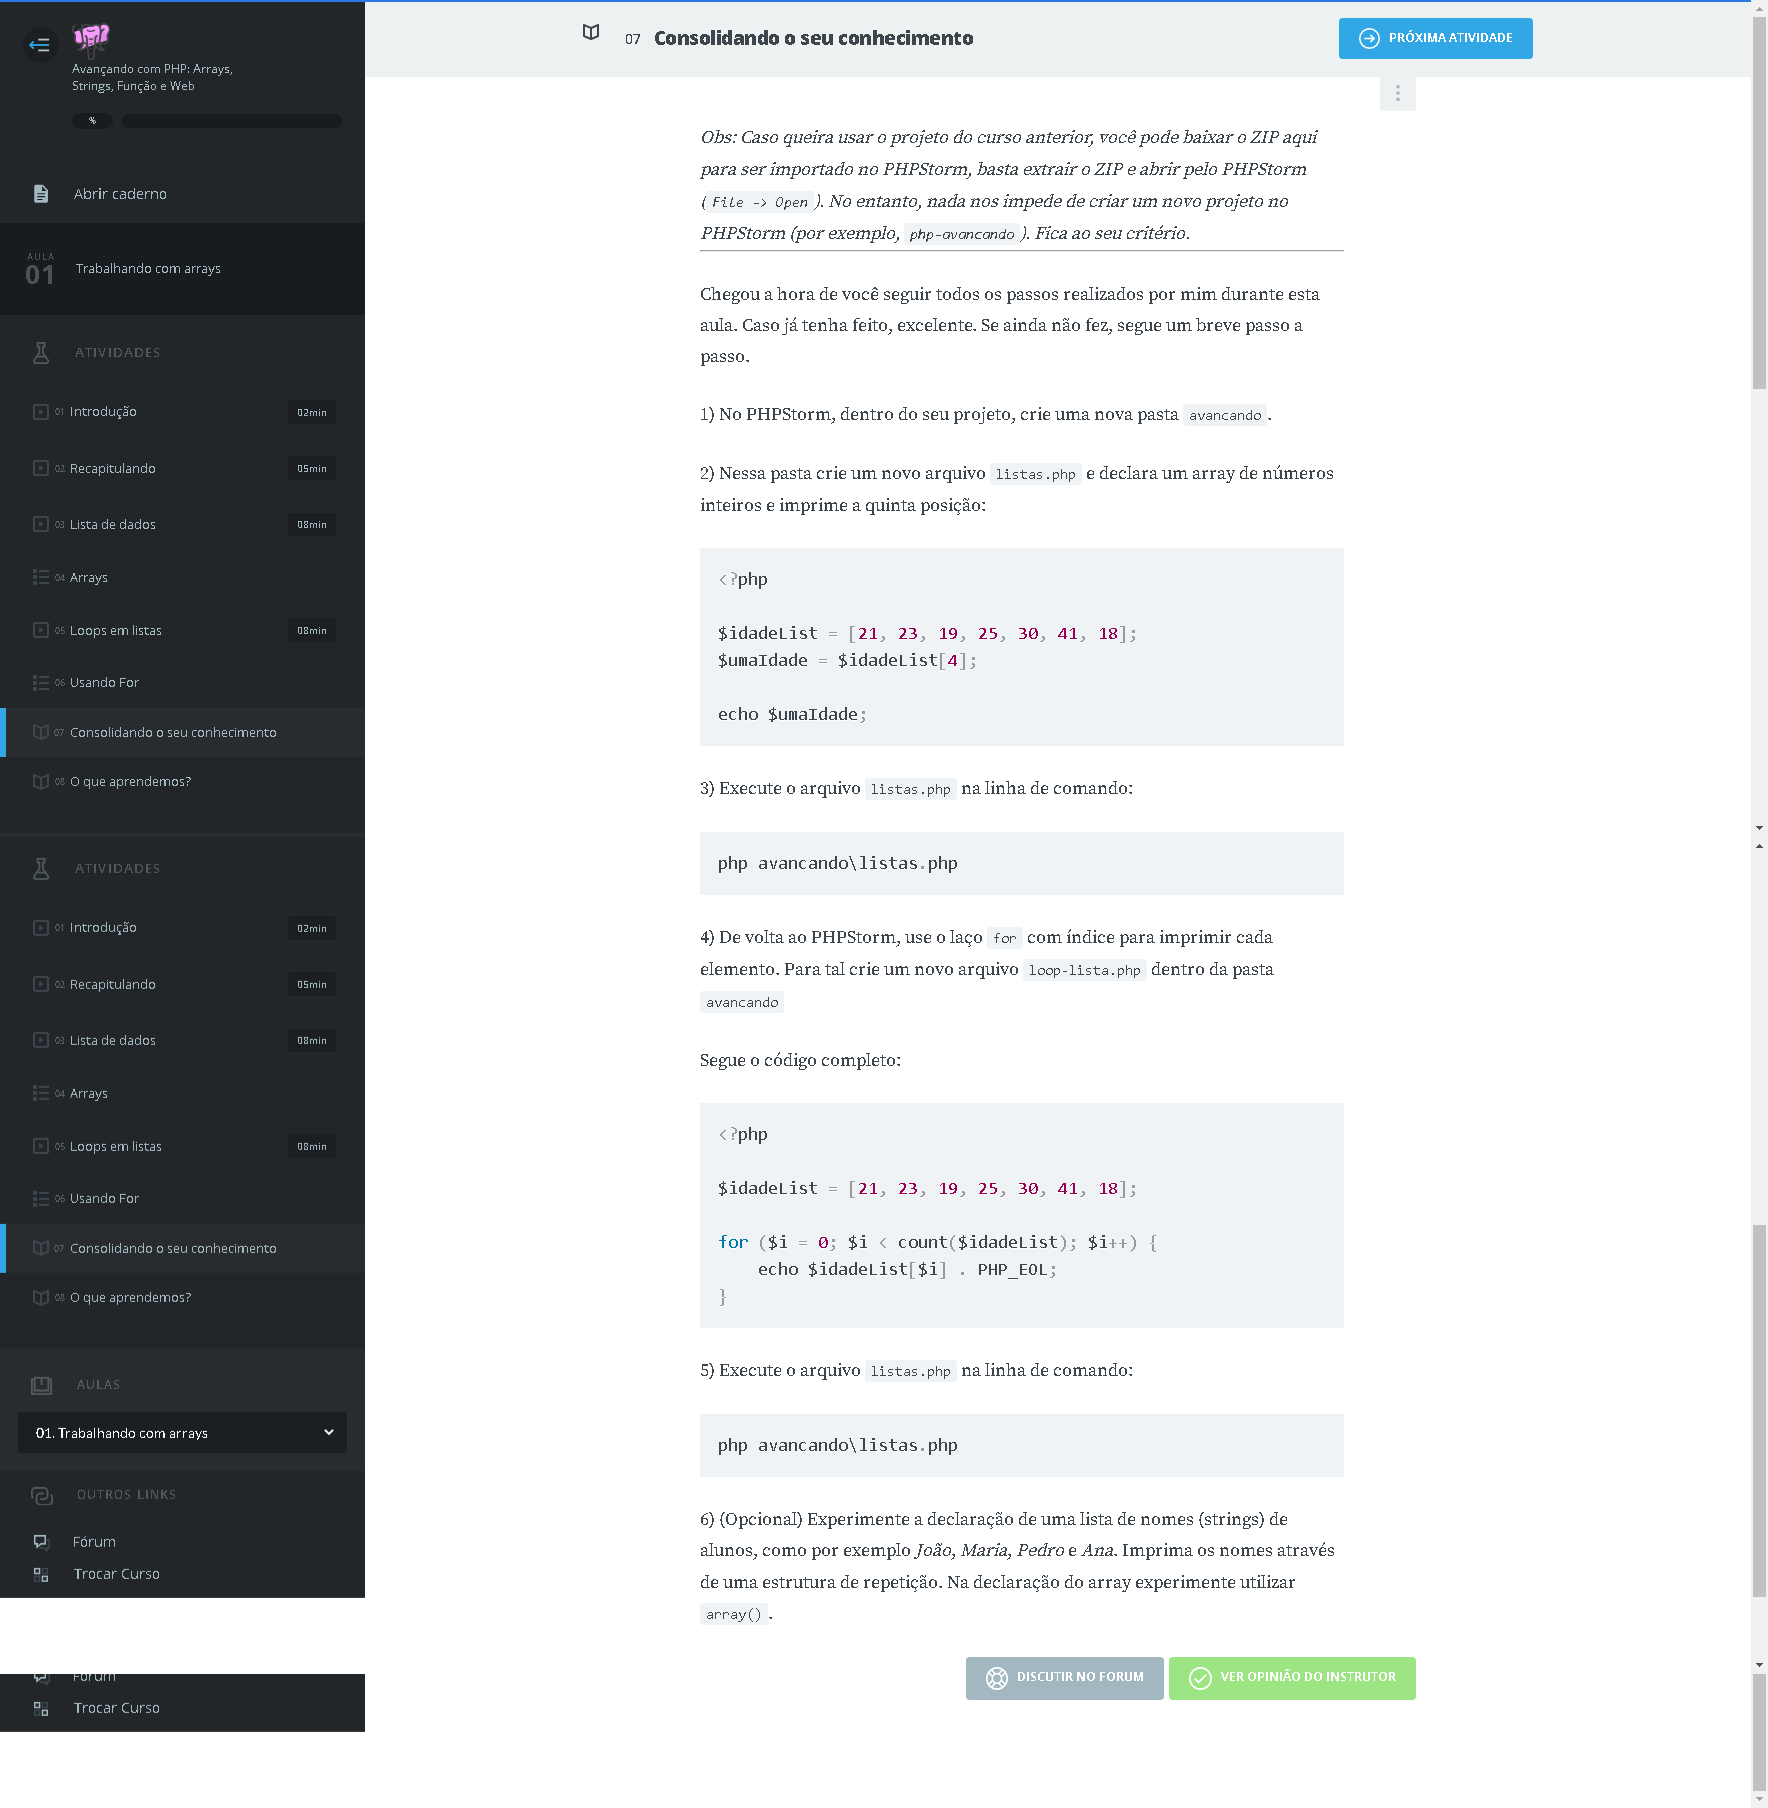Click the PHP elephant course logo
Viewport: 1768px width, 1808px height.
tap(91, 38)
